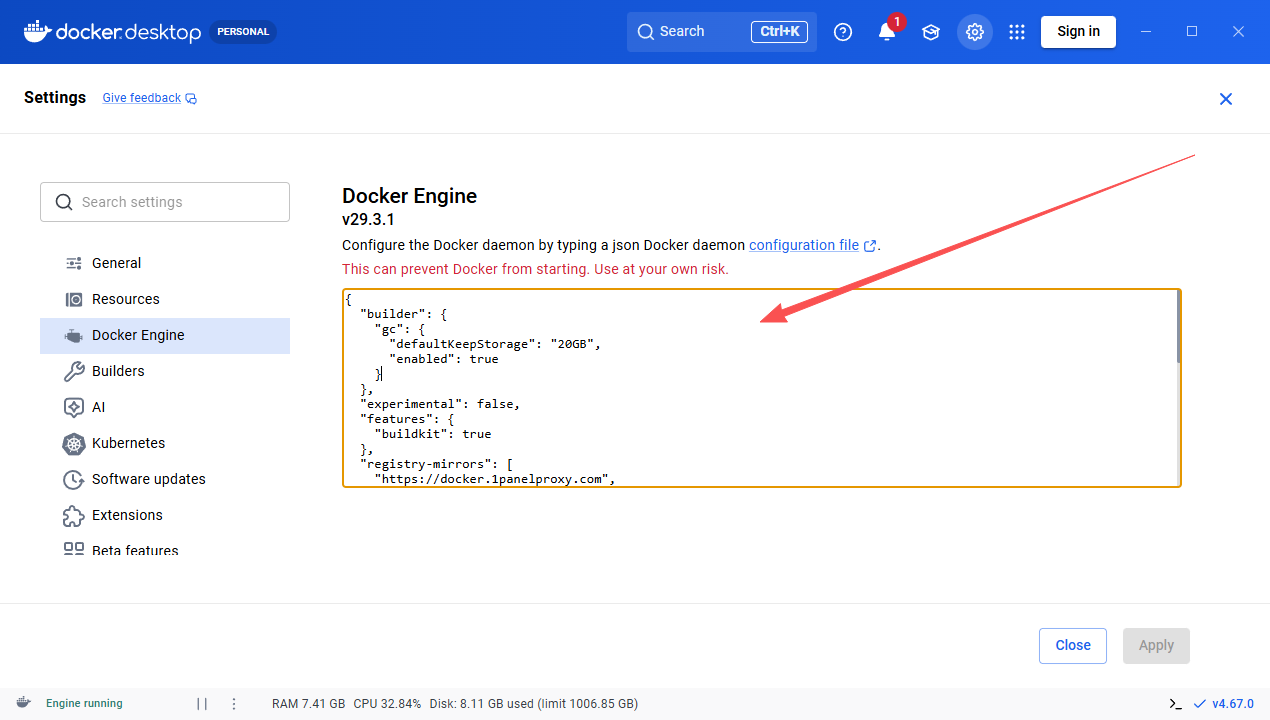Screen dimensions: 1270x720
Task: Open Extensions settings section
Action: pyautogui.click(x=165, y=515)
